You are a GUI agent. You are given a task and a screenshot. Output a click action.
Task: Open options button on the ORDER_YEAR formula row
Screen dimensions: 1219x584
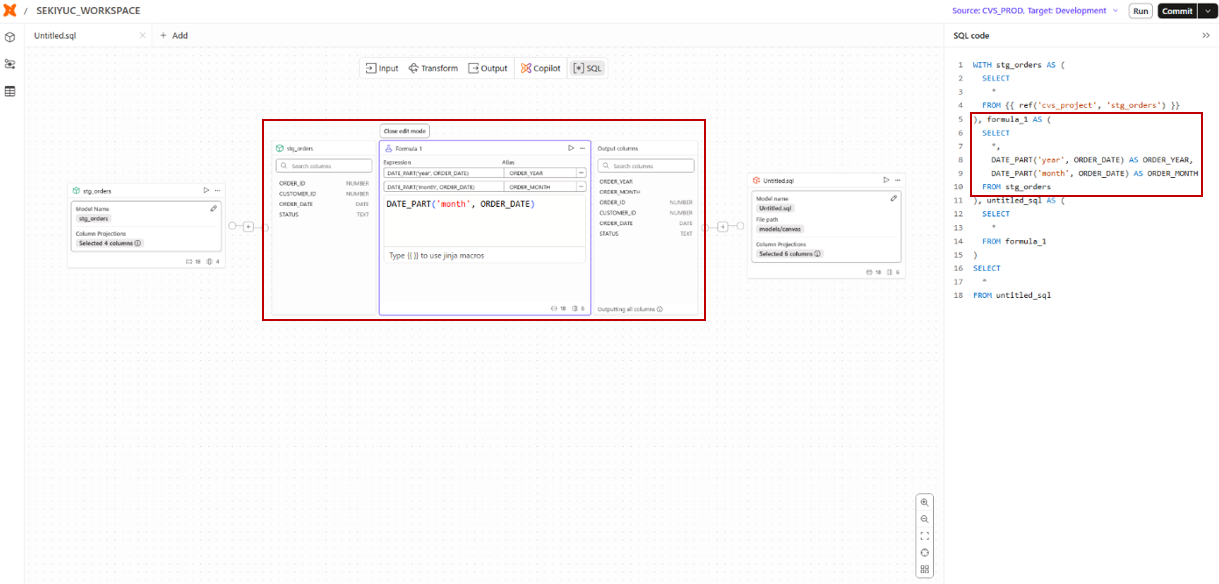(581, 173)
